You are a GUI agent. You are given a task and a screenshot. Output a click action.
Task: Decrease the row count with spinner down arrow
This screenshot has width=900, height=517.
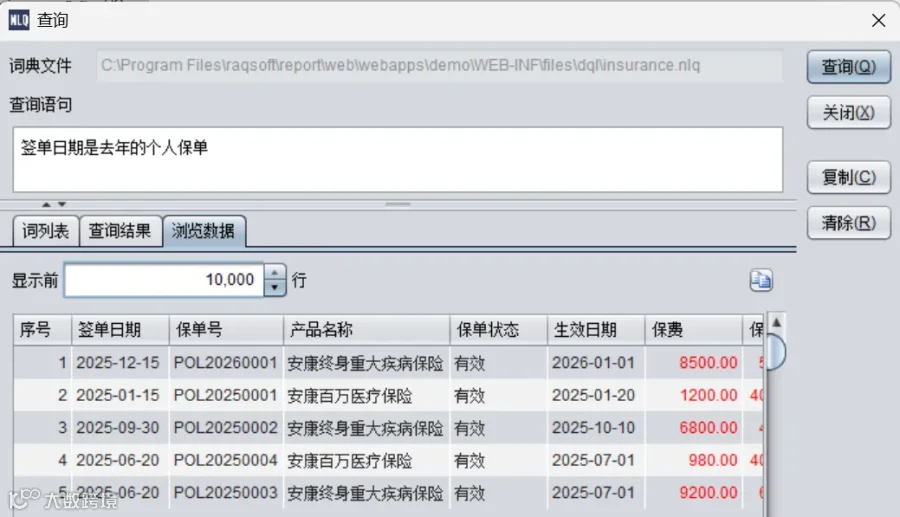pyautogui.click(x=274, y=287)
